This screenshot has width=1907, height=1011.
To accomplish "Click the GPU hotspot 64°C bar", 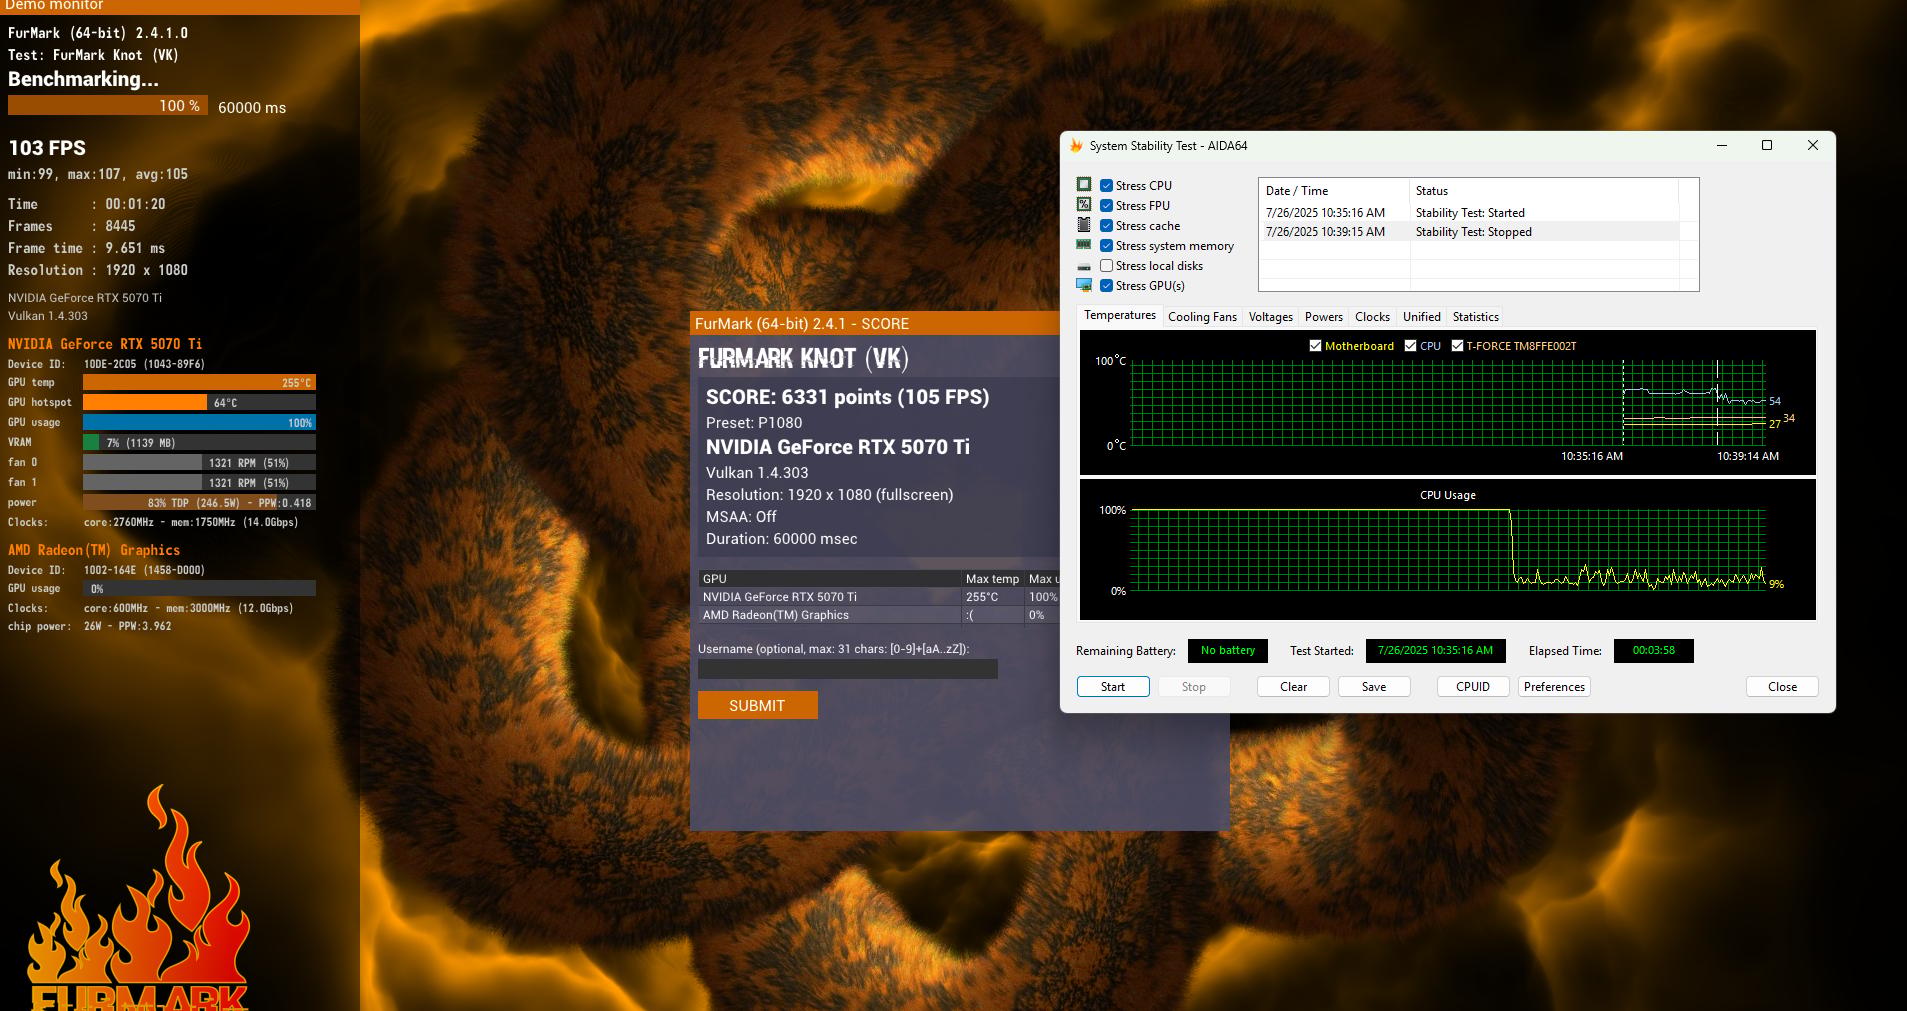I will click(x=199, y=402).
